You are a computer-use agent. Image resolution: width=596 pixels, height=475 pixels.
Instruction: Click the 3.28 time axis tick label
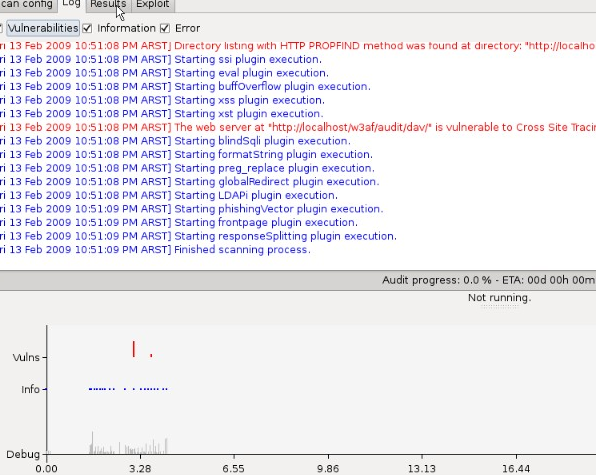(x=140, y=469)
